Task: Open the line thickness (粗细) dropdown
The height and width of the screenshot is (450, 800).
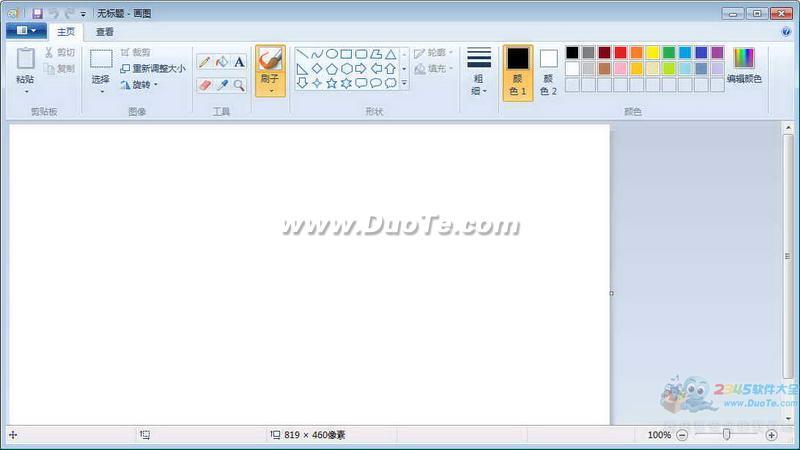Action: tap(479, 70)
